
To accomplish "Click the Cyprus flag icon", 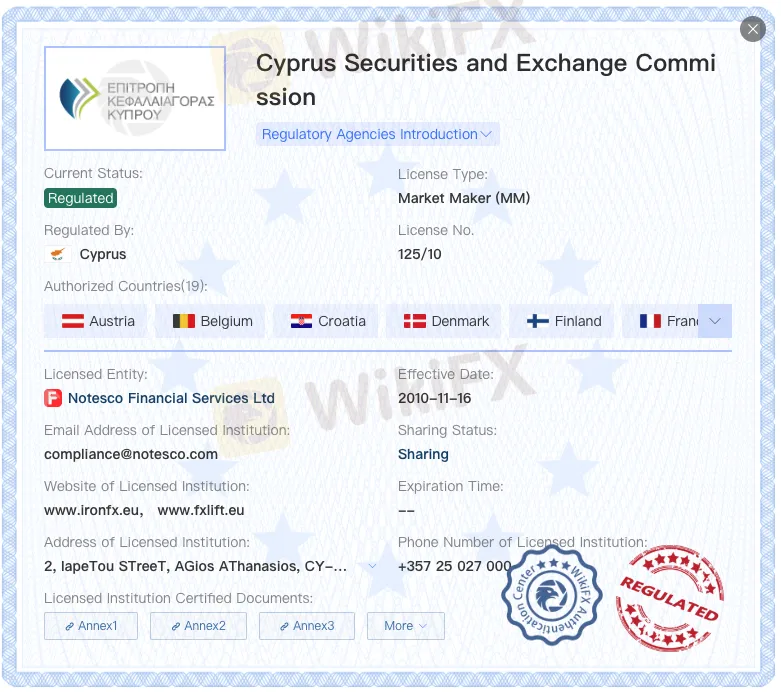I will [58, 254].
